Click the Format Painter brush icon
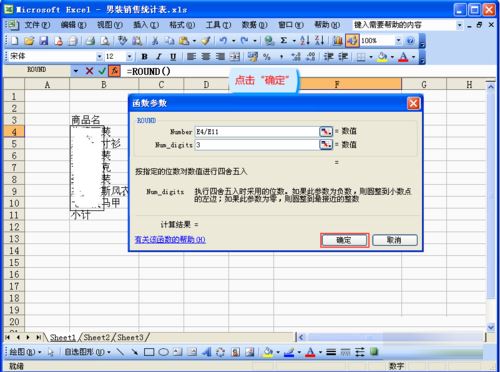This screenshot has height=372, width=500. (206, 41)
